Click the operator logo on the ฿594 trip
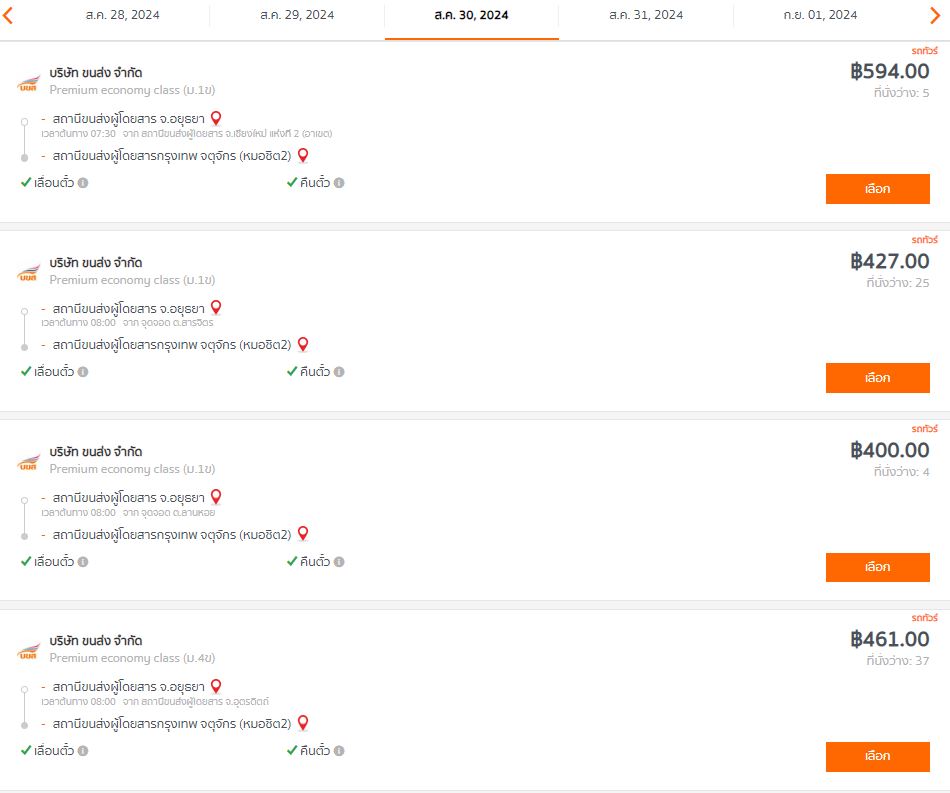The image size is (950, 793). (28, 84)
